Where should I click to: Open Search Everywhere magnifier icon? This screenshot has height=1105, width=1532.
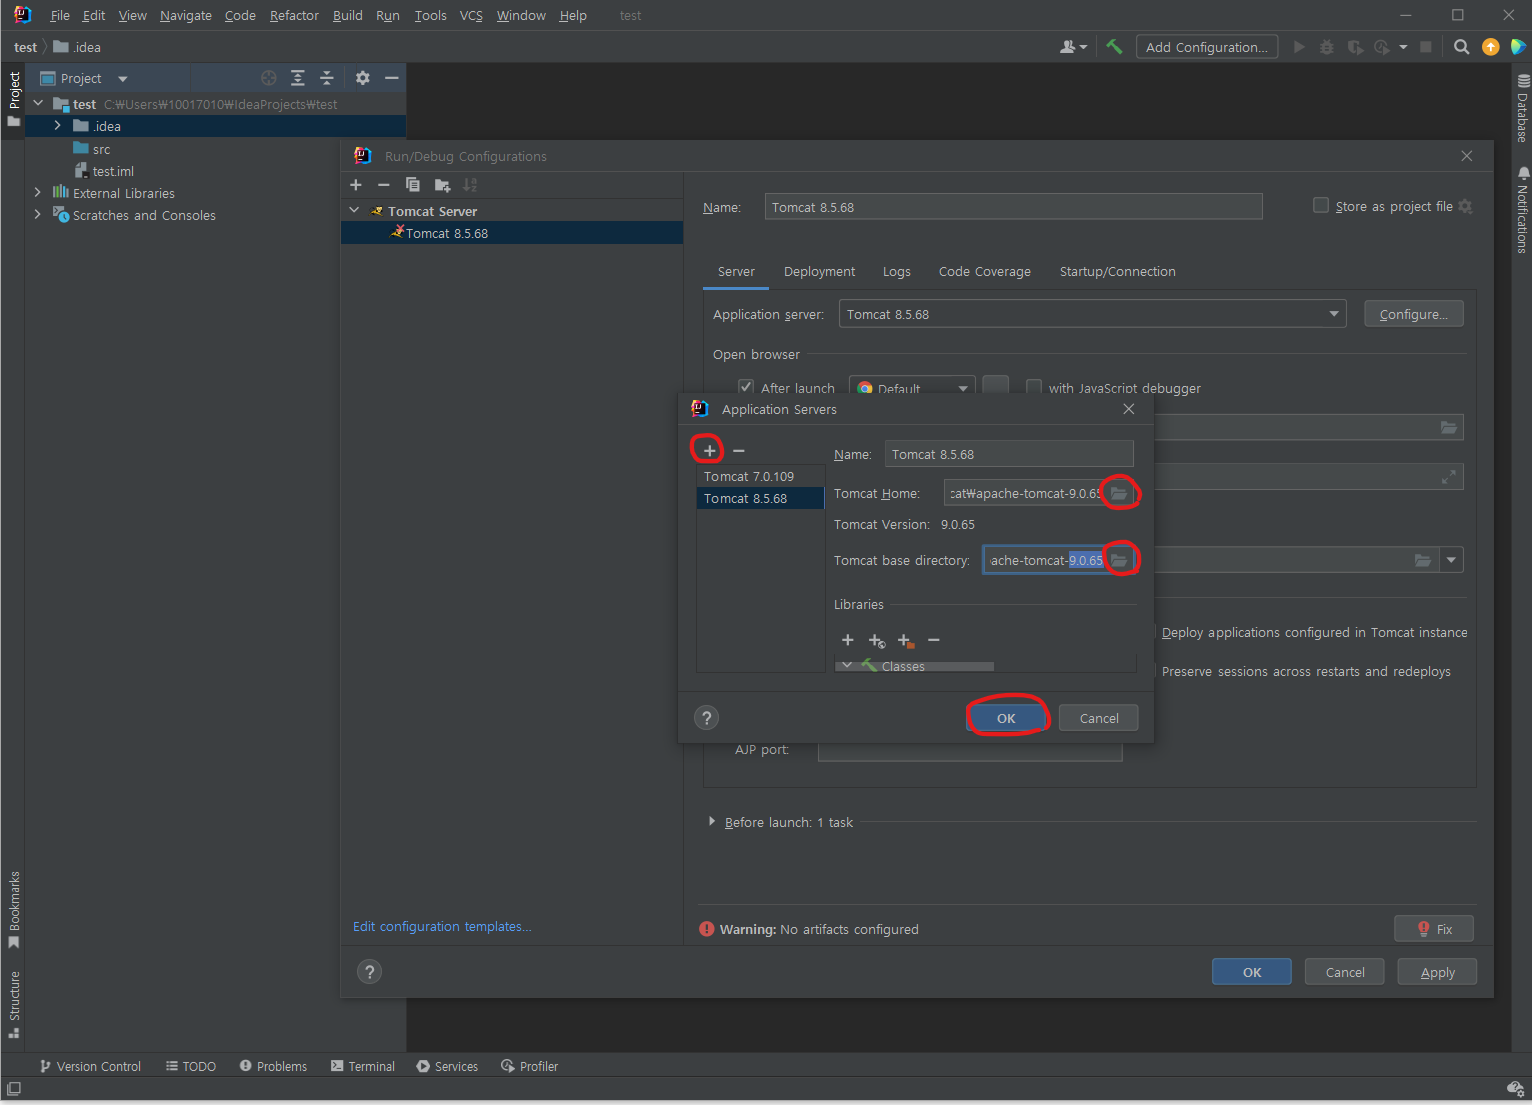pos(1461,47)
